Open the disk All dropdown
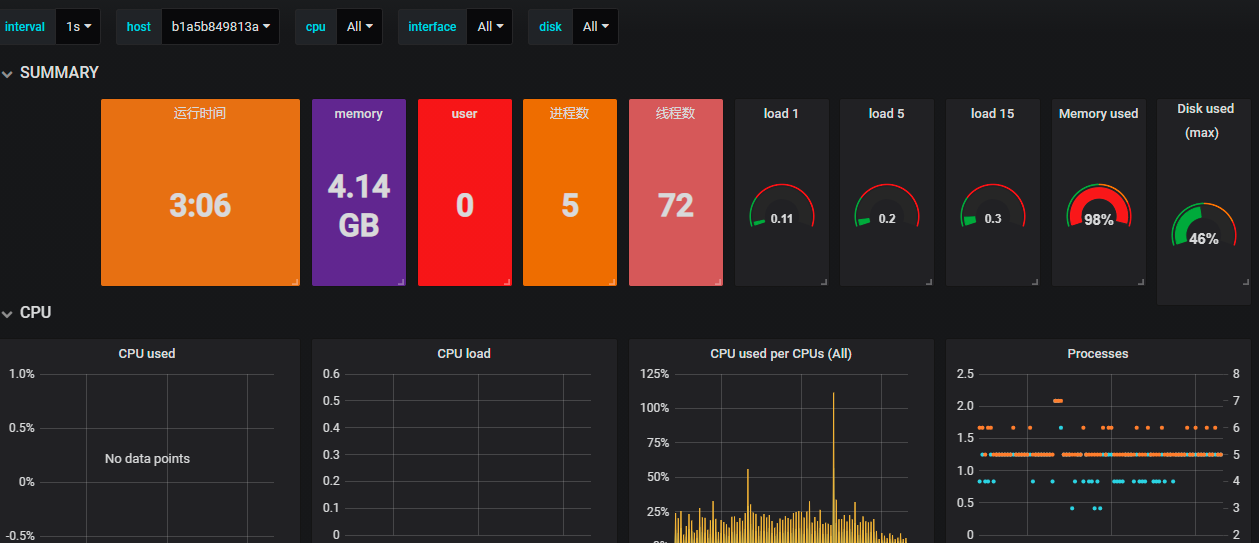The width and height of the screenshot is (1259, 543). 595,27
